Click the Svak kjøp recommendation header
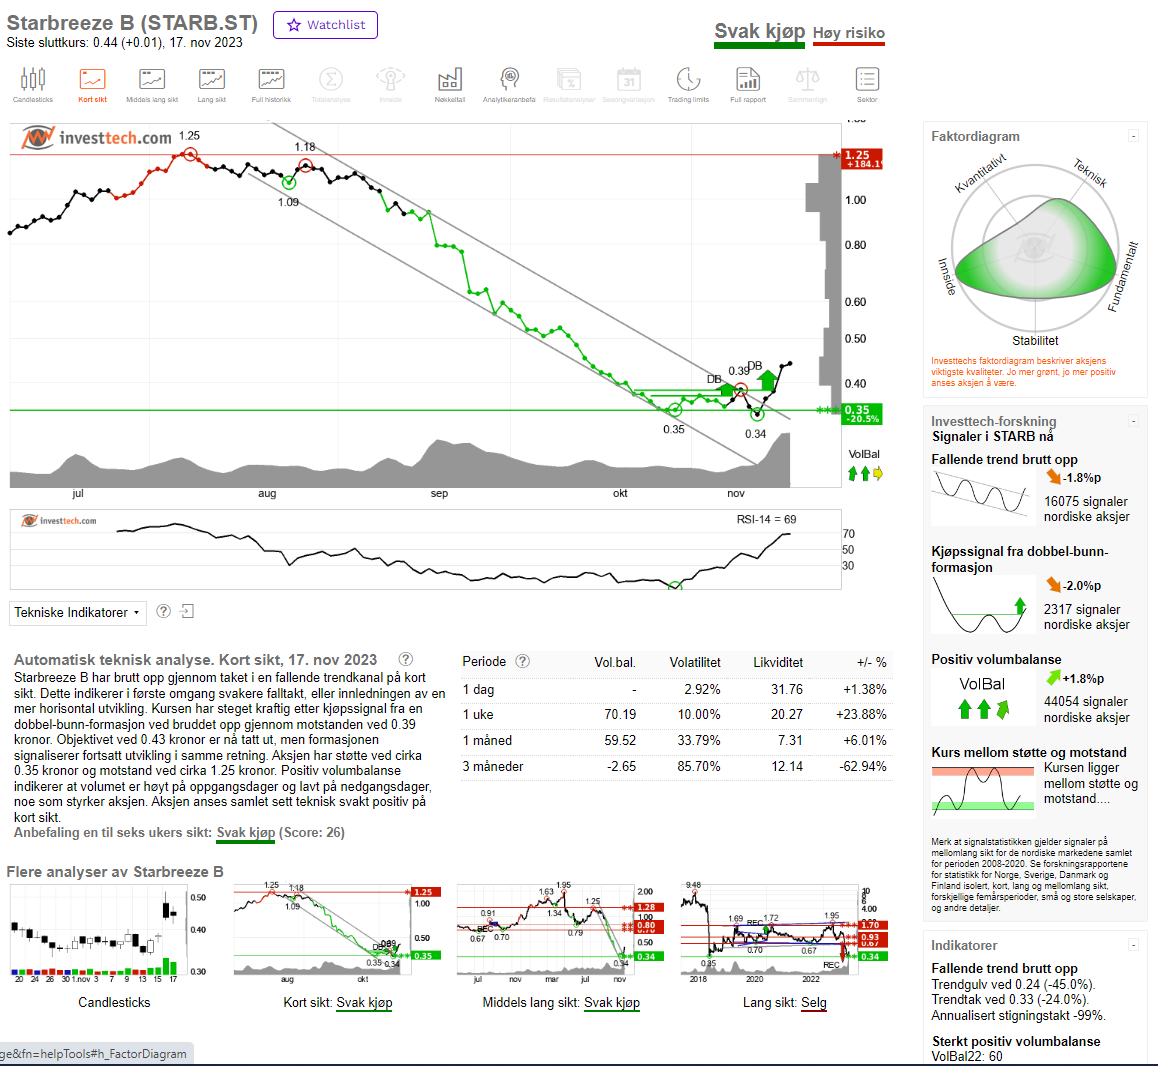 point(759,32)
